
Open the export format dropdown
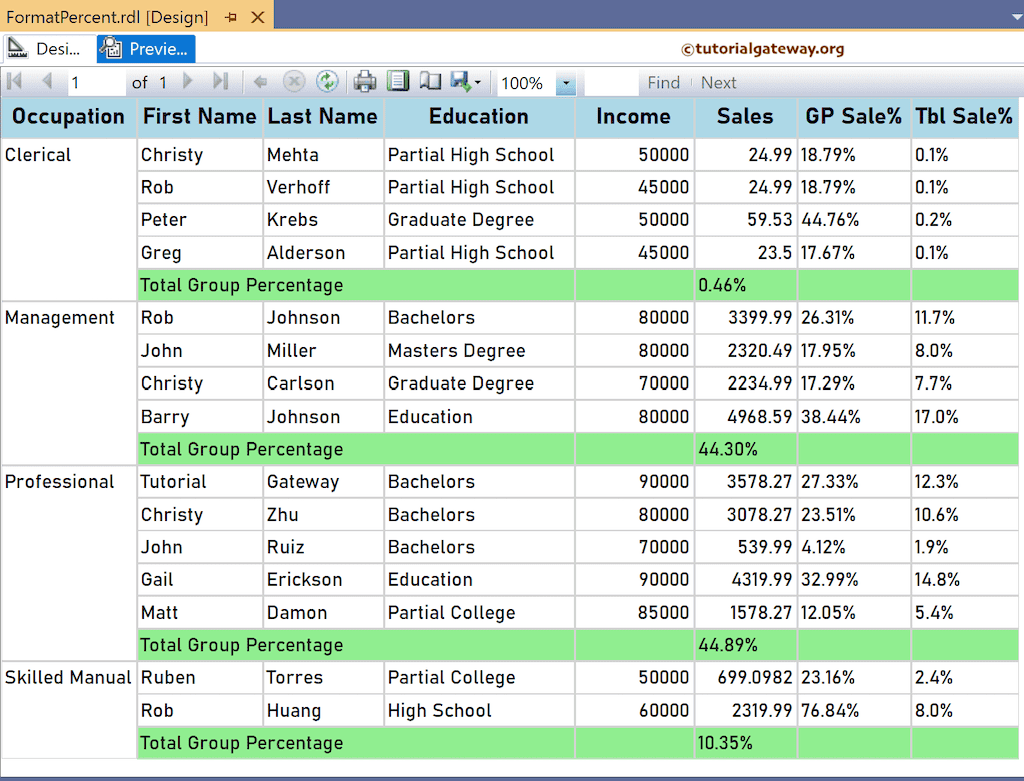478,82
